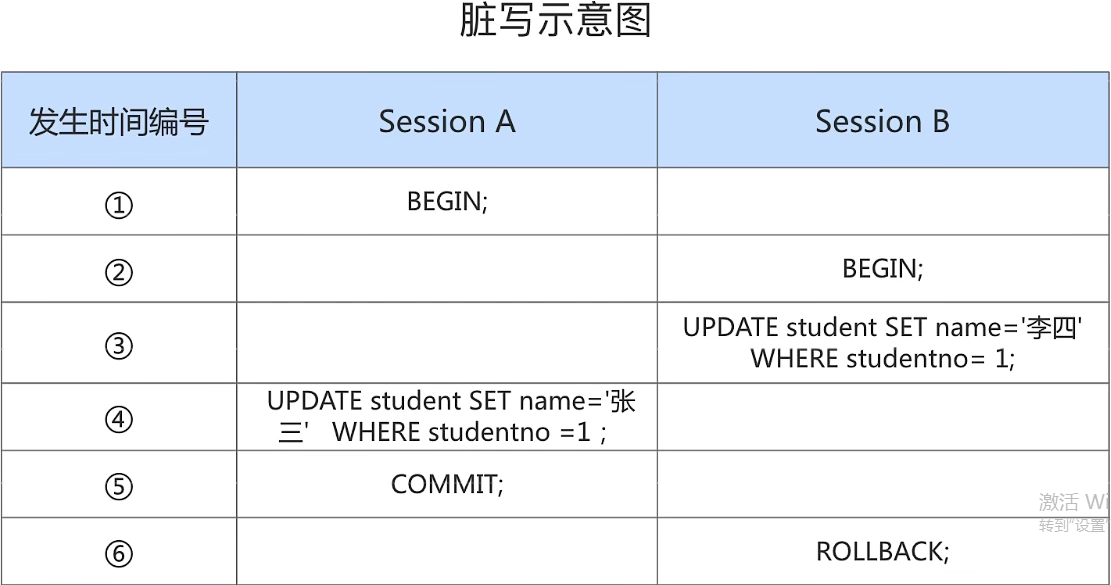Click the circled number 5 marker
Screen dimensions: 1111x585
(119, 487)
